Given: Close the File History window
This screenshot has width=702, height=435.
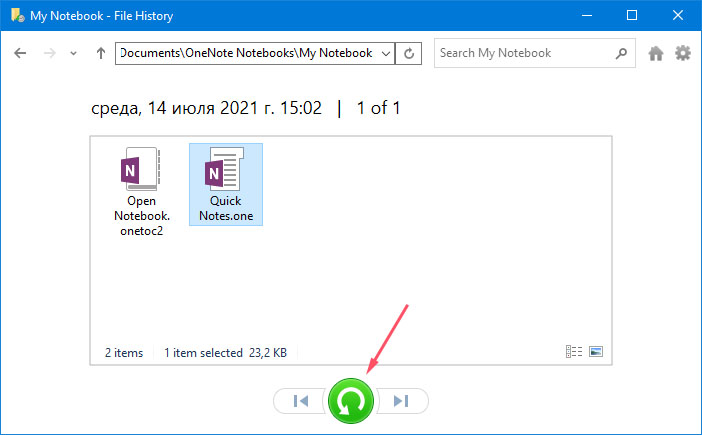Looking at the screenshot, I should pos(678,16).
